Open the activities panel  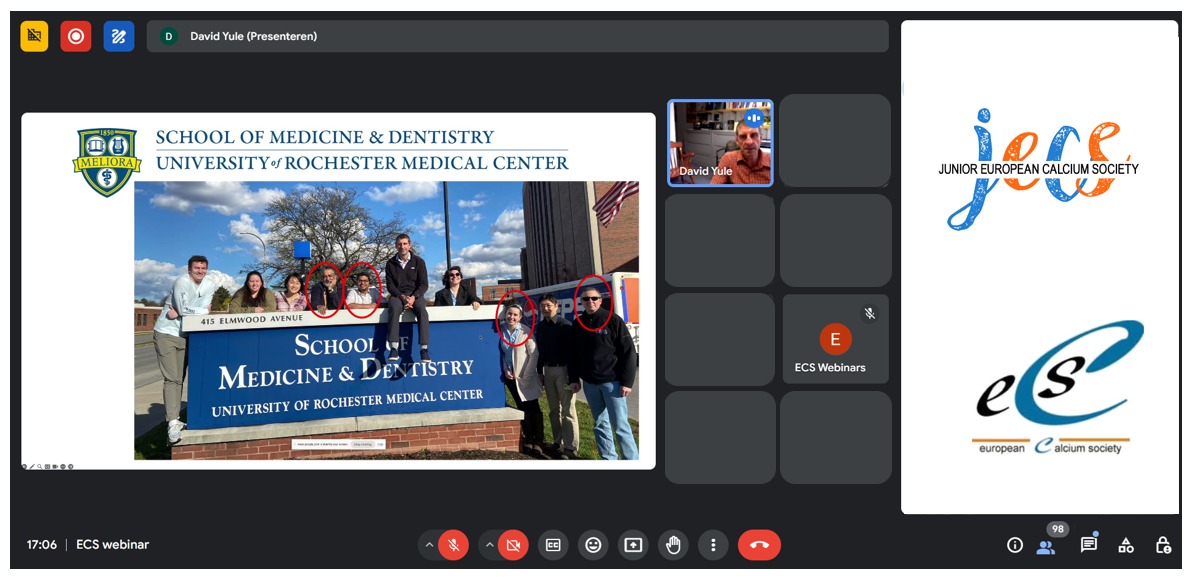(1126, 545)
